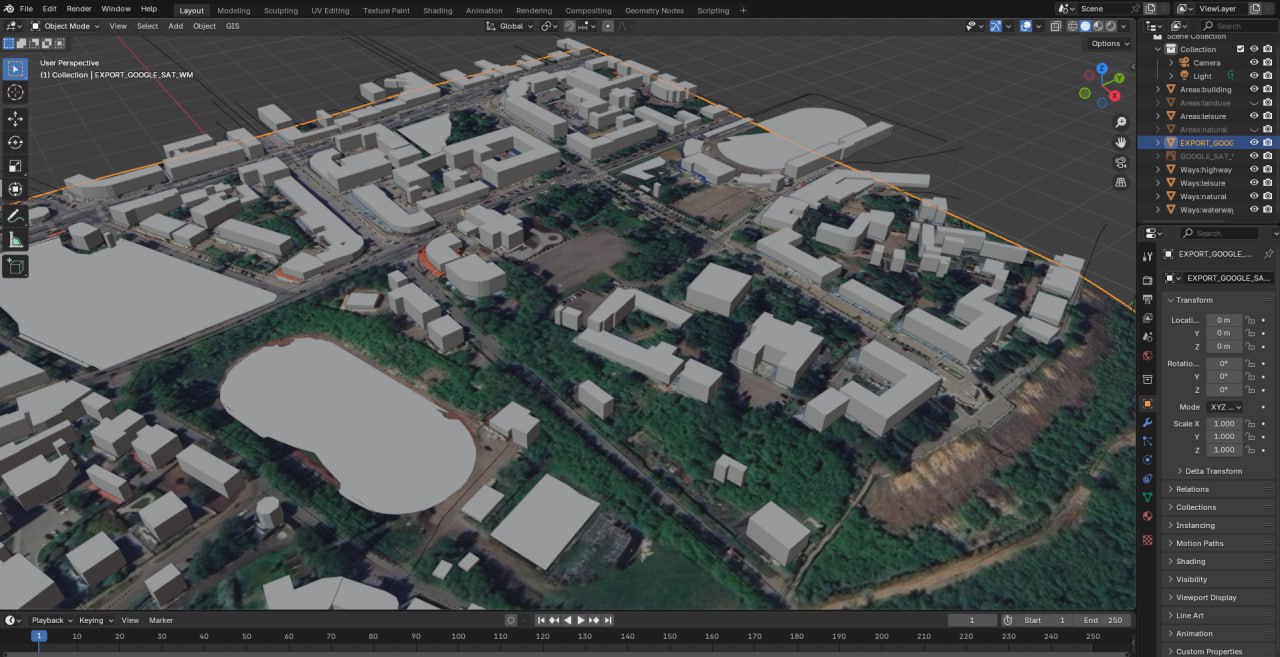Choose the Scale tool

click(x=15, y=166)
